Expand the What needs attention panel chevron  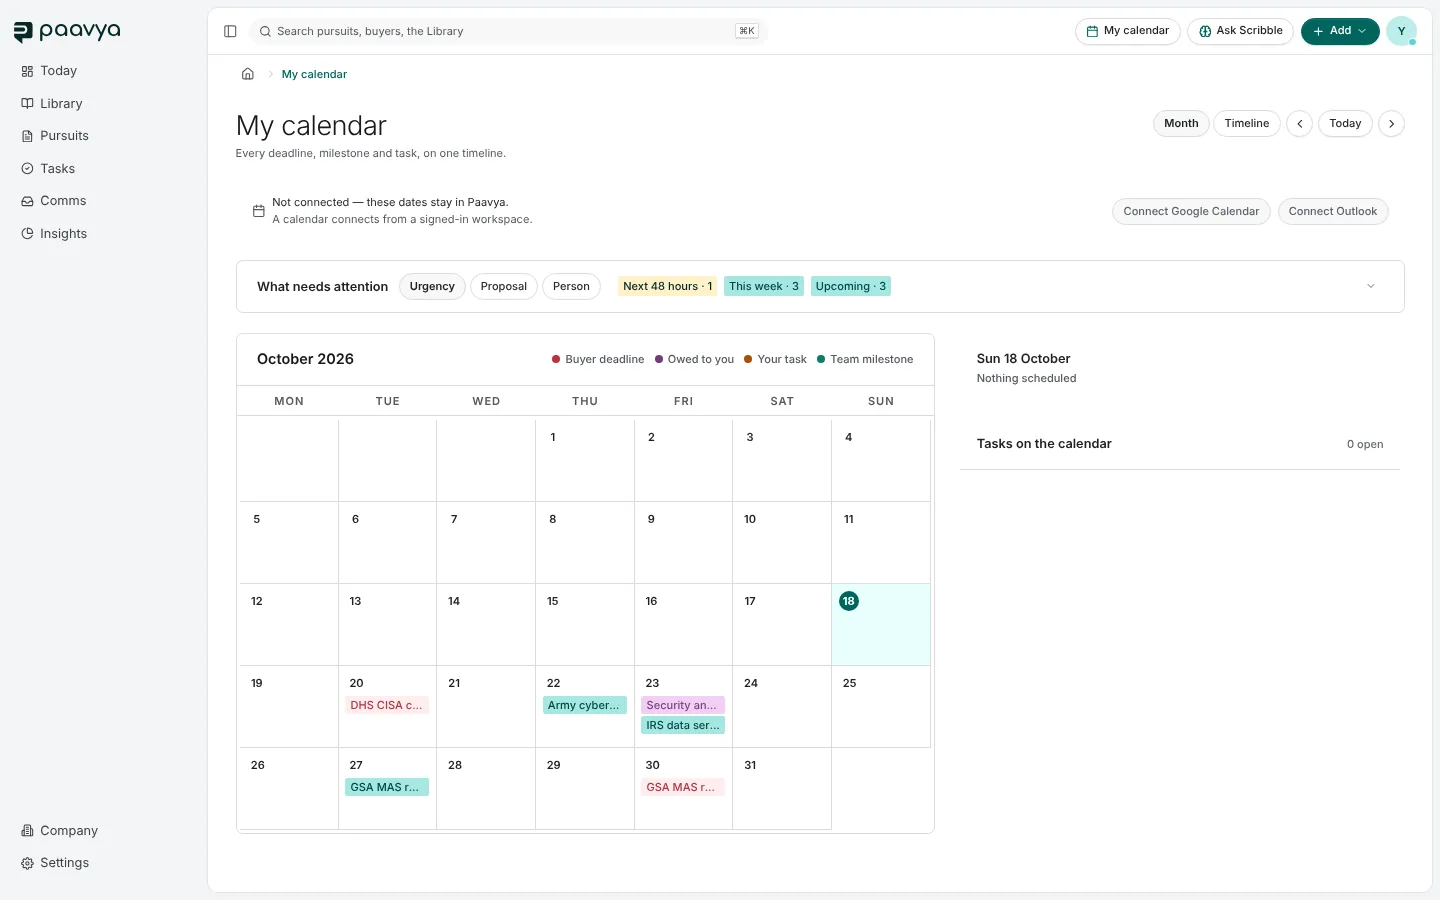click(1371, 287)
